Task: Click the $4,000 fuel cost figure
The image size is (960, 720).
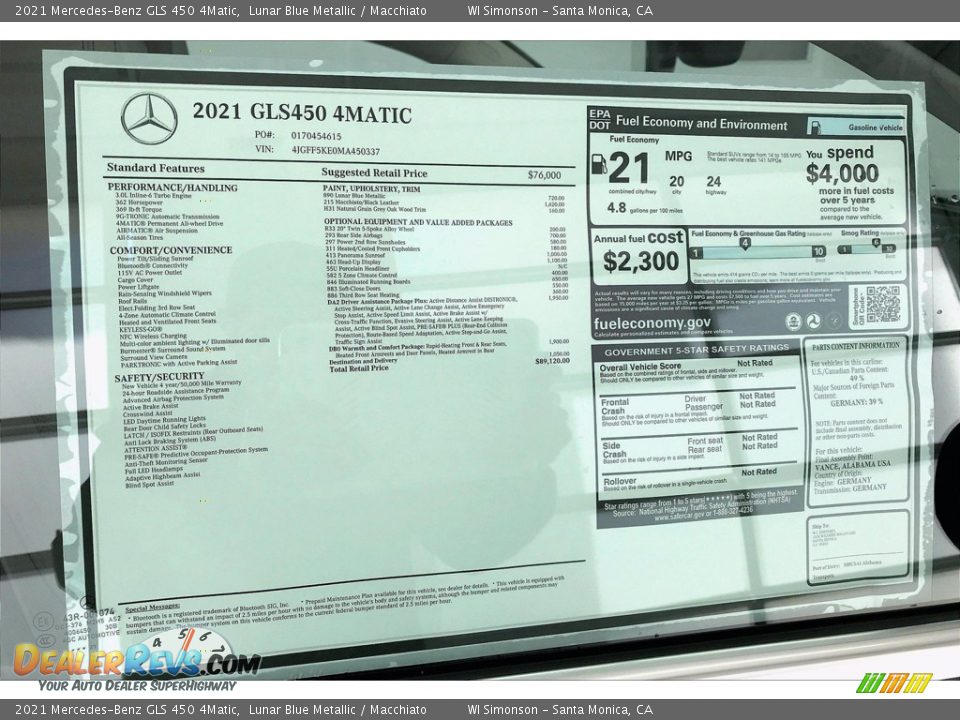Action: pyautogui.click(x=842, y=173)
